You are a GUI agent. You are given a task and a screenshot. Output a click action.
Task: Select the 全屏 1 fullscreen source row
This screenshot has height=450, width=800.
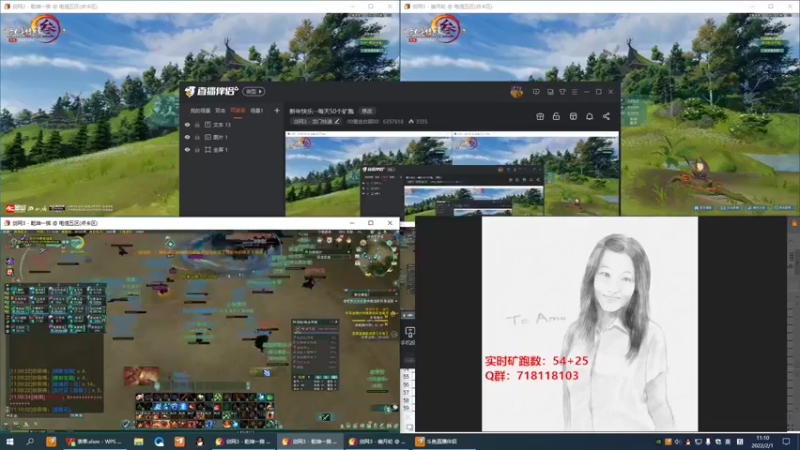pos(232,149)
